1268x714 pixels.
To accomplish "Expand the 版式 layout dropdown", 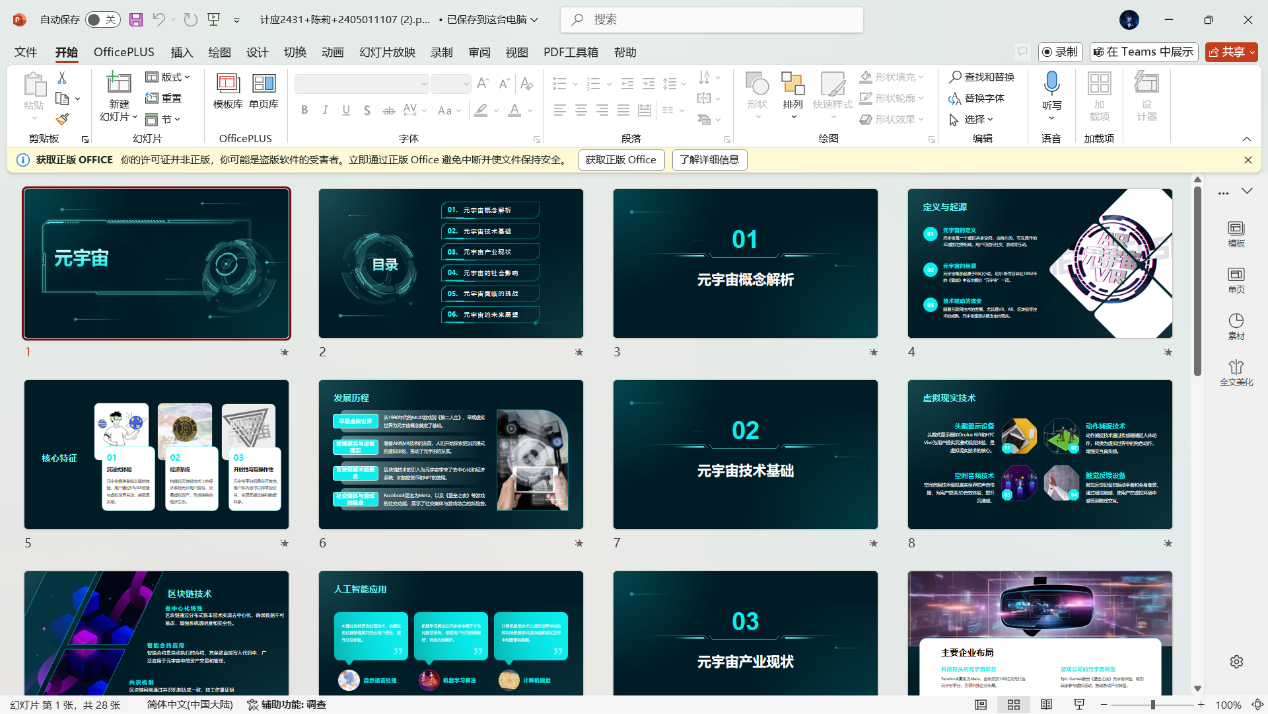I will pos(169,77).
